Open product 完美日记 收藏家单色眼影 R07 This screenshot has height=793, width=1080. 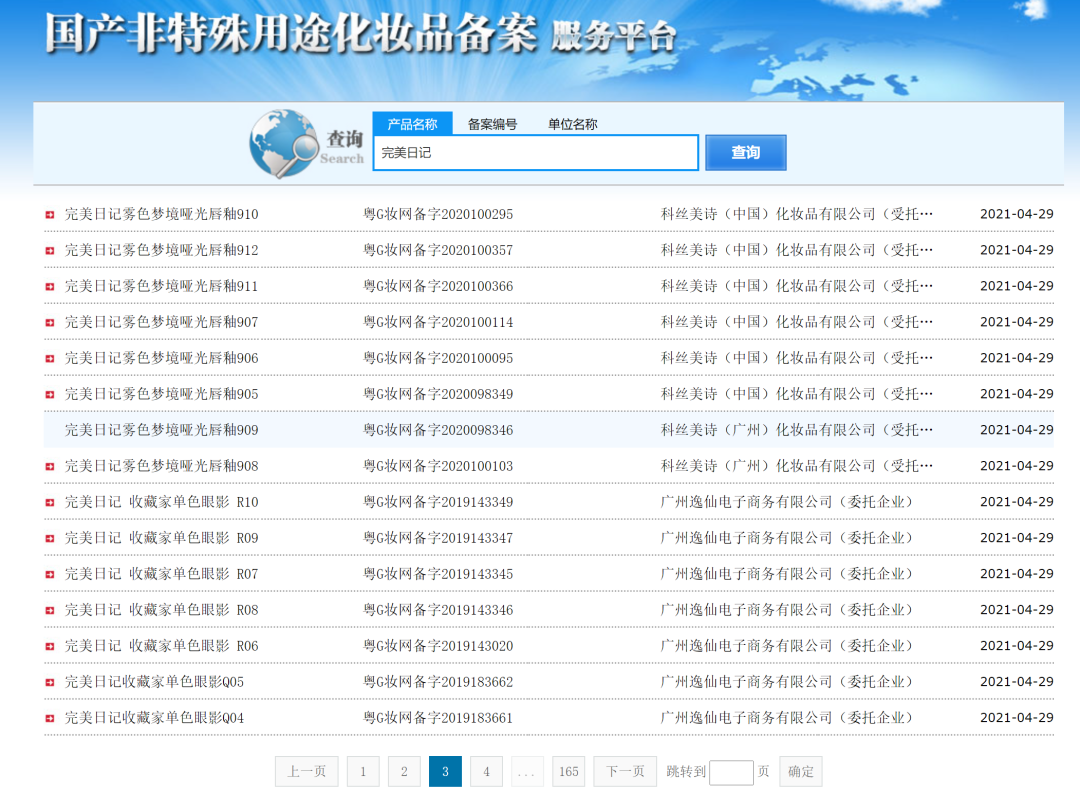pos(162,574)
